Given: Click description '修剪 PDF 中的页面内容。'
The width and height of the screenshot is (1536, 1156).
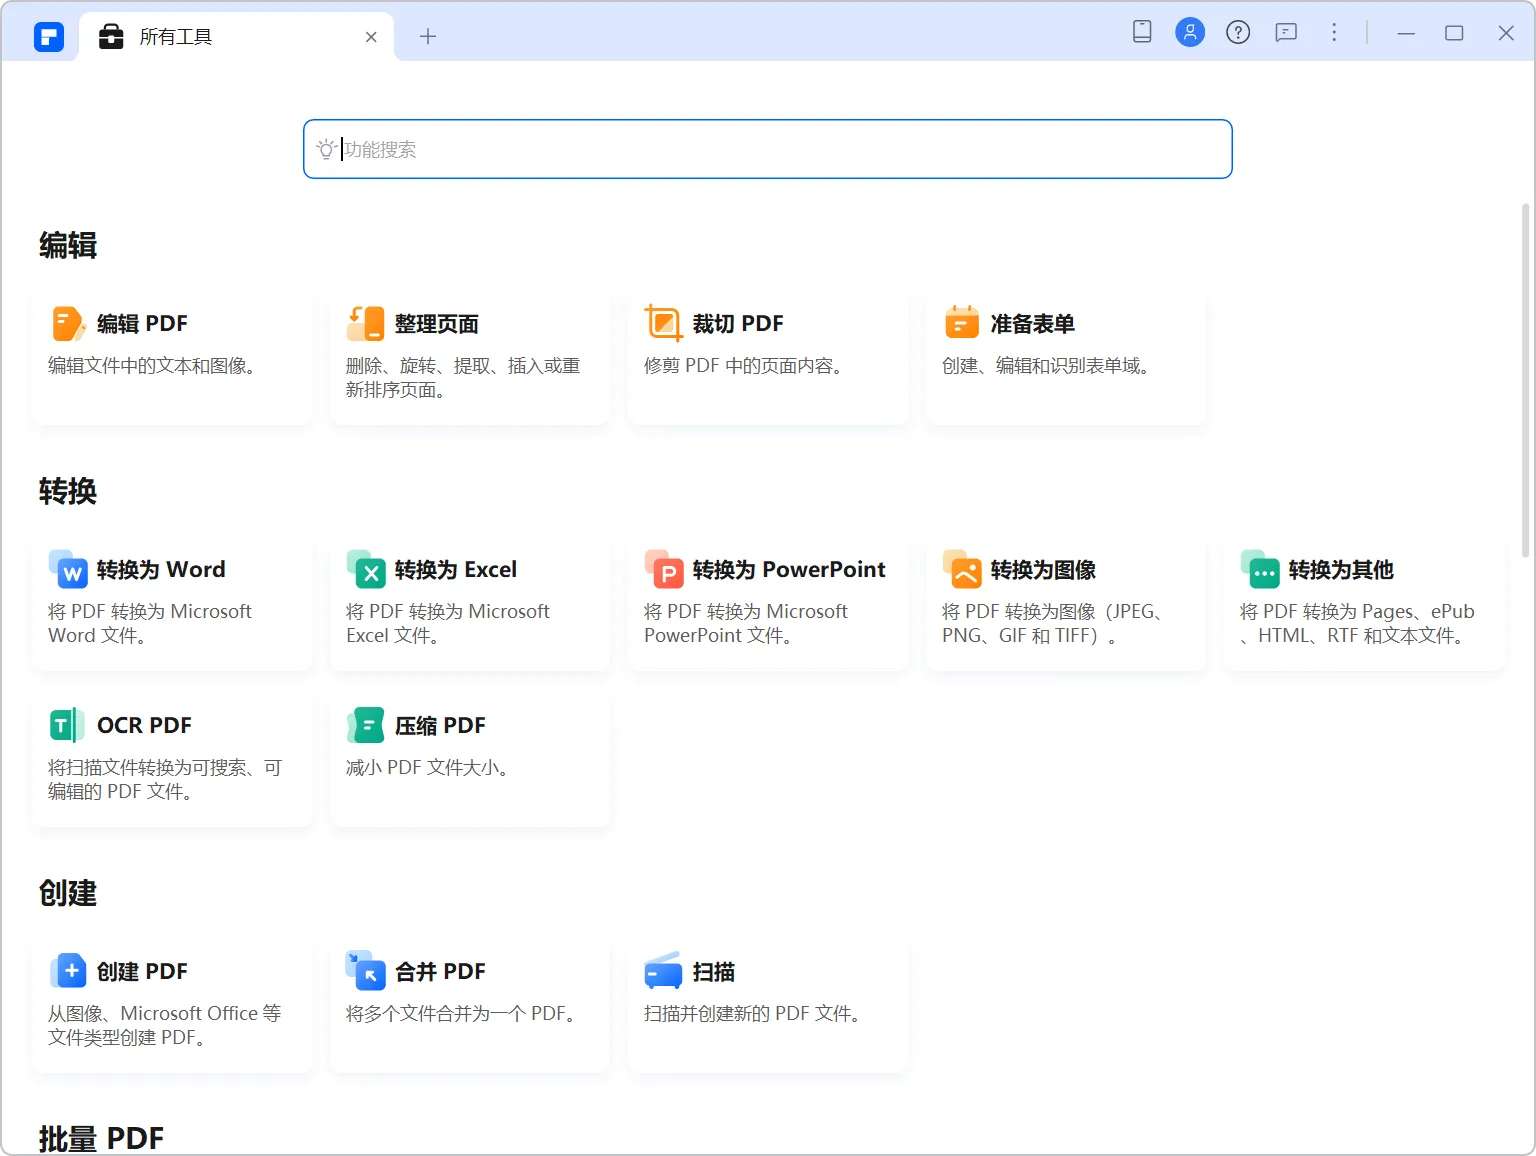Looking at the screenshot, I should point(744,366).
